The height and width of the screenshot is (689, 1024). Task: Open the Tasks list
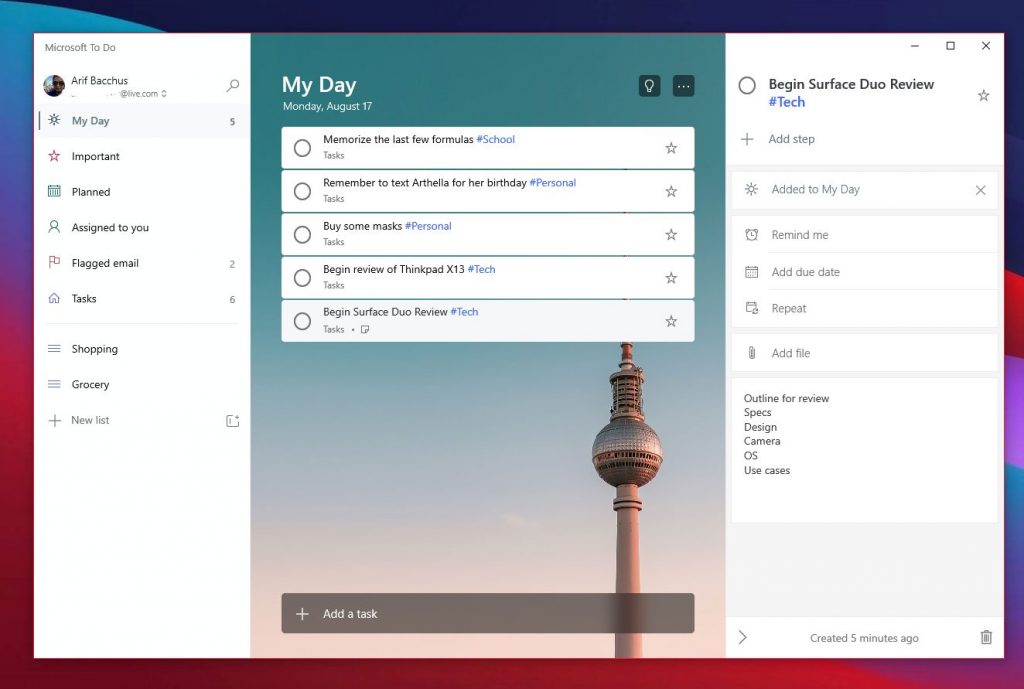click(142, 298)
